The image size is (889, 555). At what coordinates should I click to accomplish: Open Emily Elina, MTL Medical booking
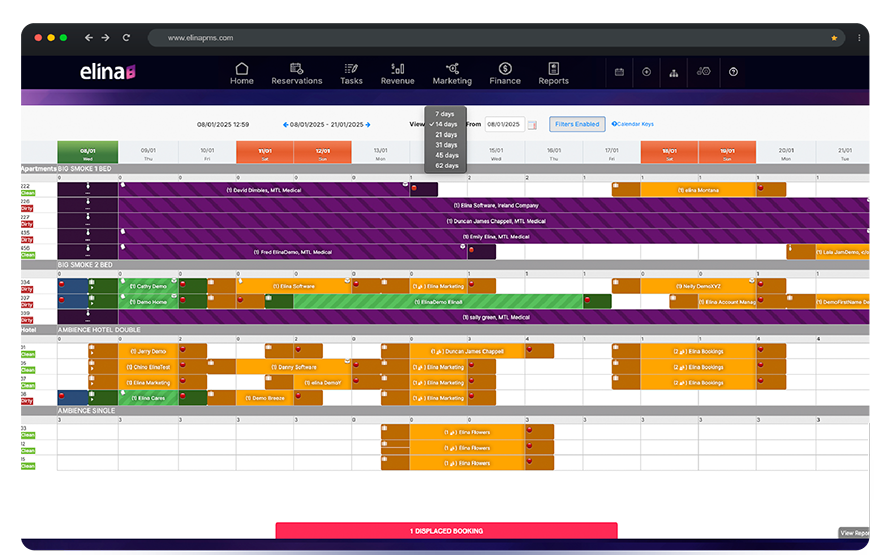496,236
